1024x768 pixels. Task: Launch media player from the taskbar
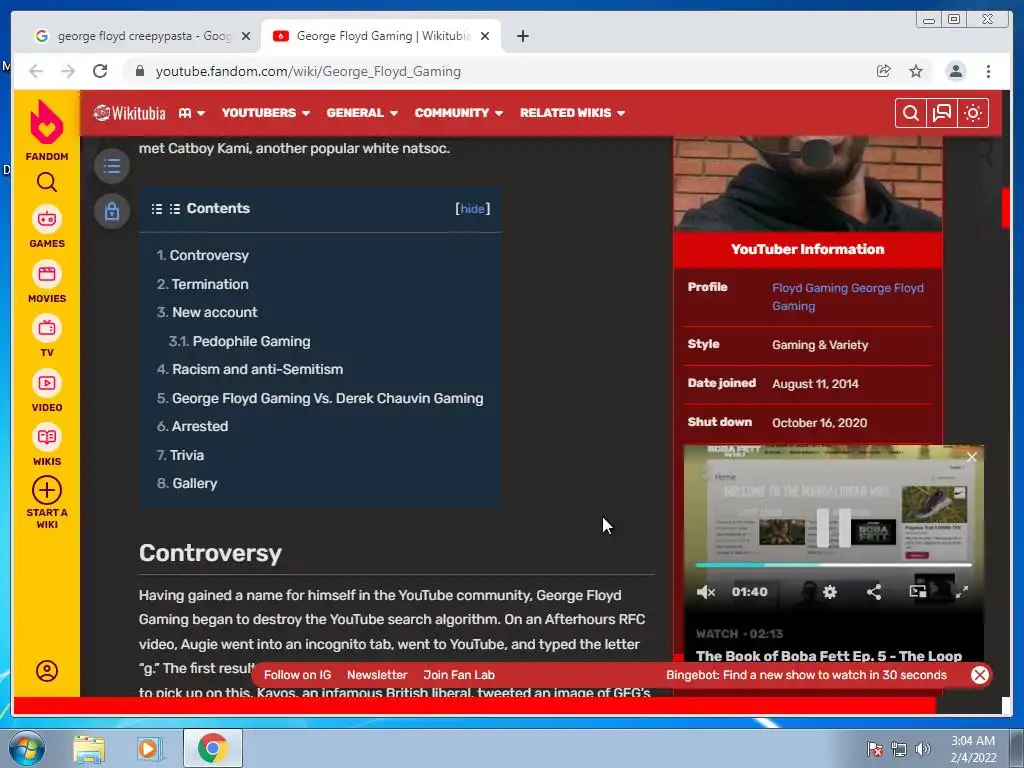coord(149,748)
